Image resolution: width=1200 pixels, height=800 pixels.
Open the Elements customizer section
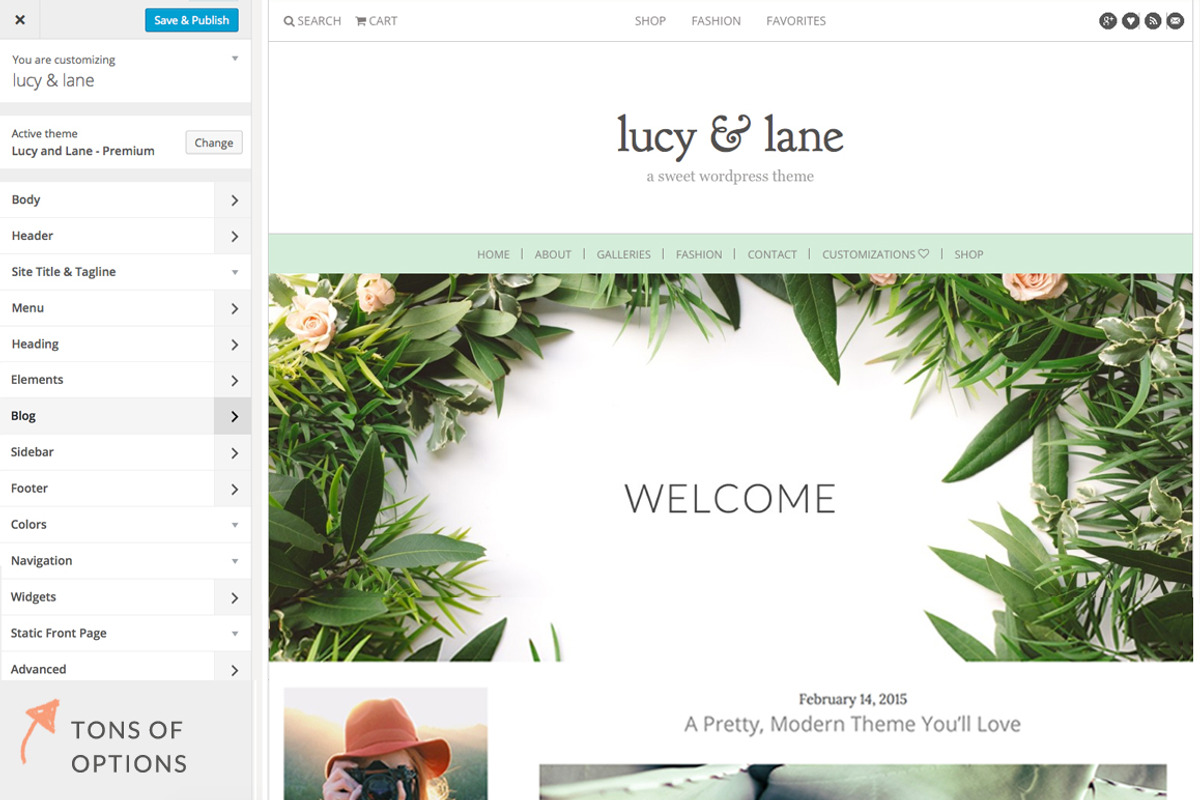pyautogui.click(x=125, y=380)
